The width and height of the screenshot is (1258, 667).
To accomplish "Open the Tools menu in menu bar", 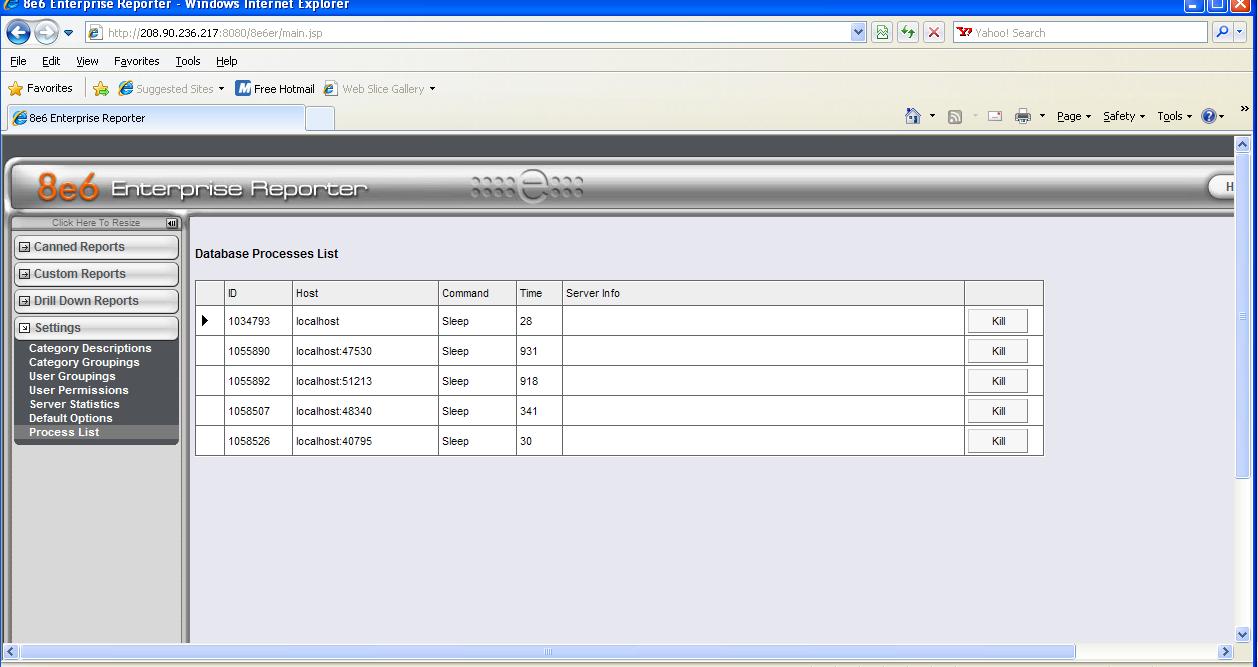I will click(188, 61).
